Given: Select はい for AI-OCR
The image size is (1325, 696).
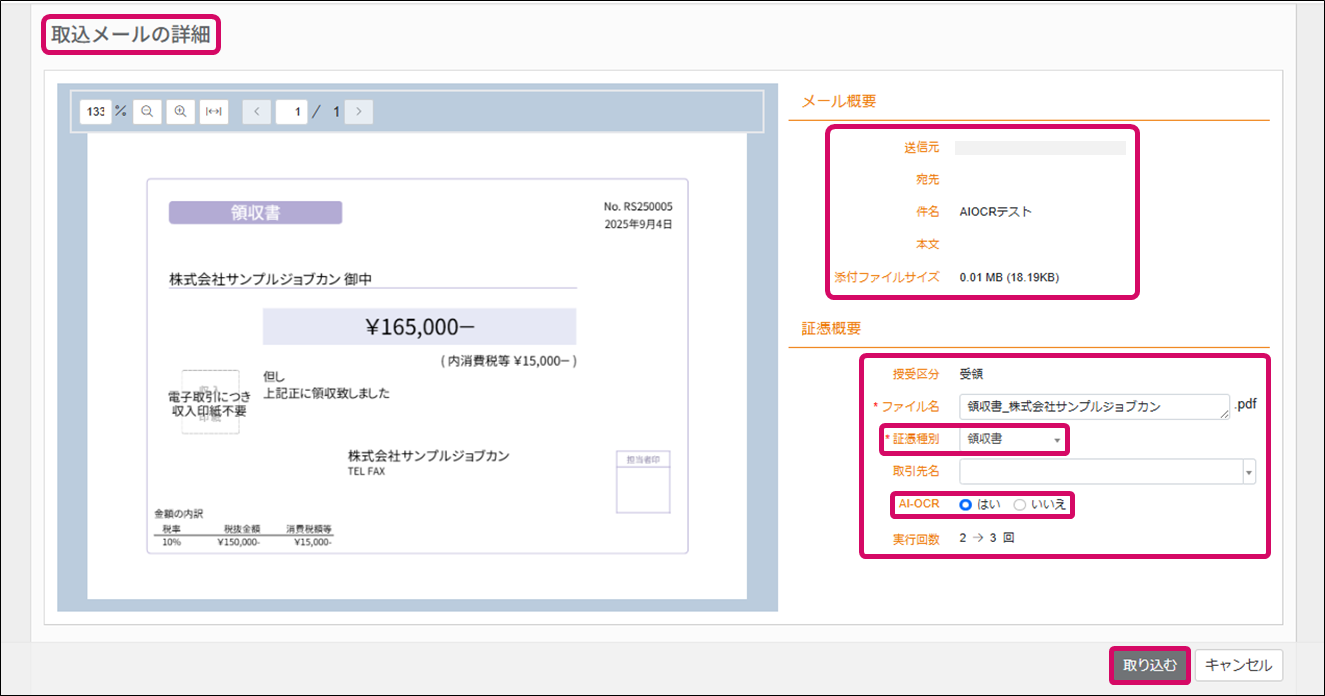Looking at the screenshot, I should tap(966, 505).
